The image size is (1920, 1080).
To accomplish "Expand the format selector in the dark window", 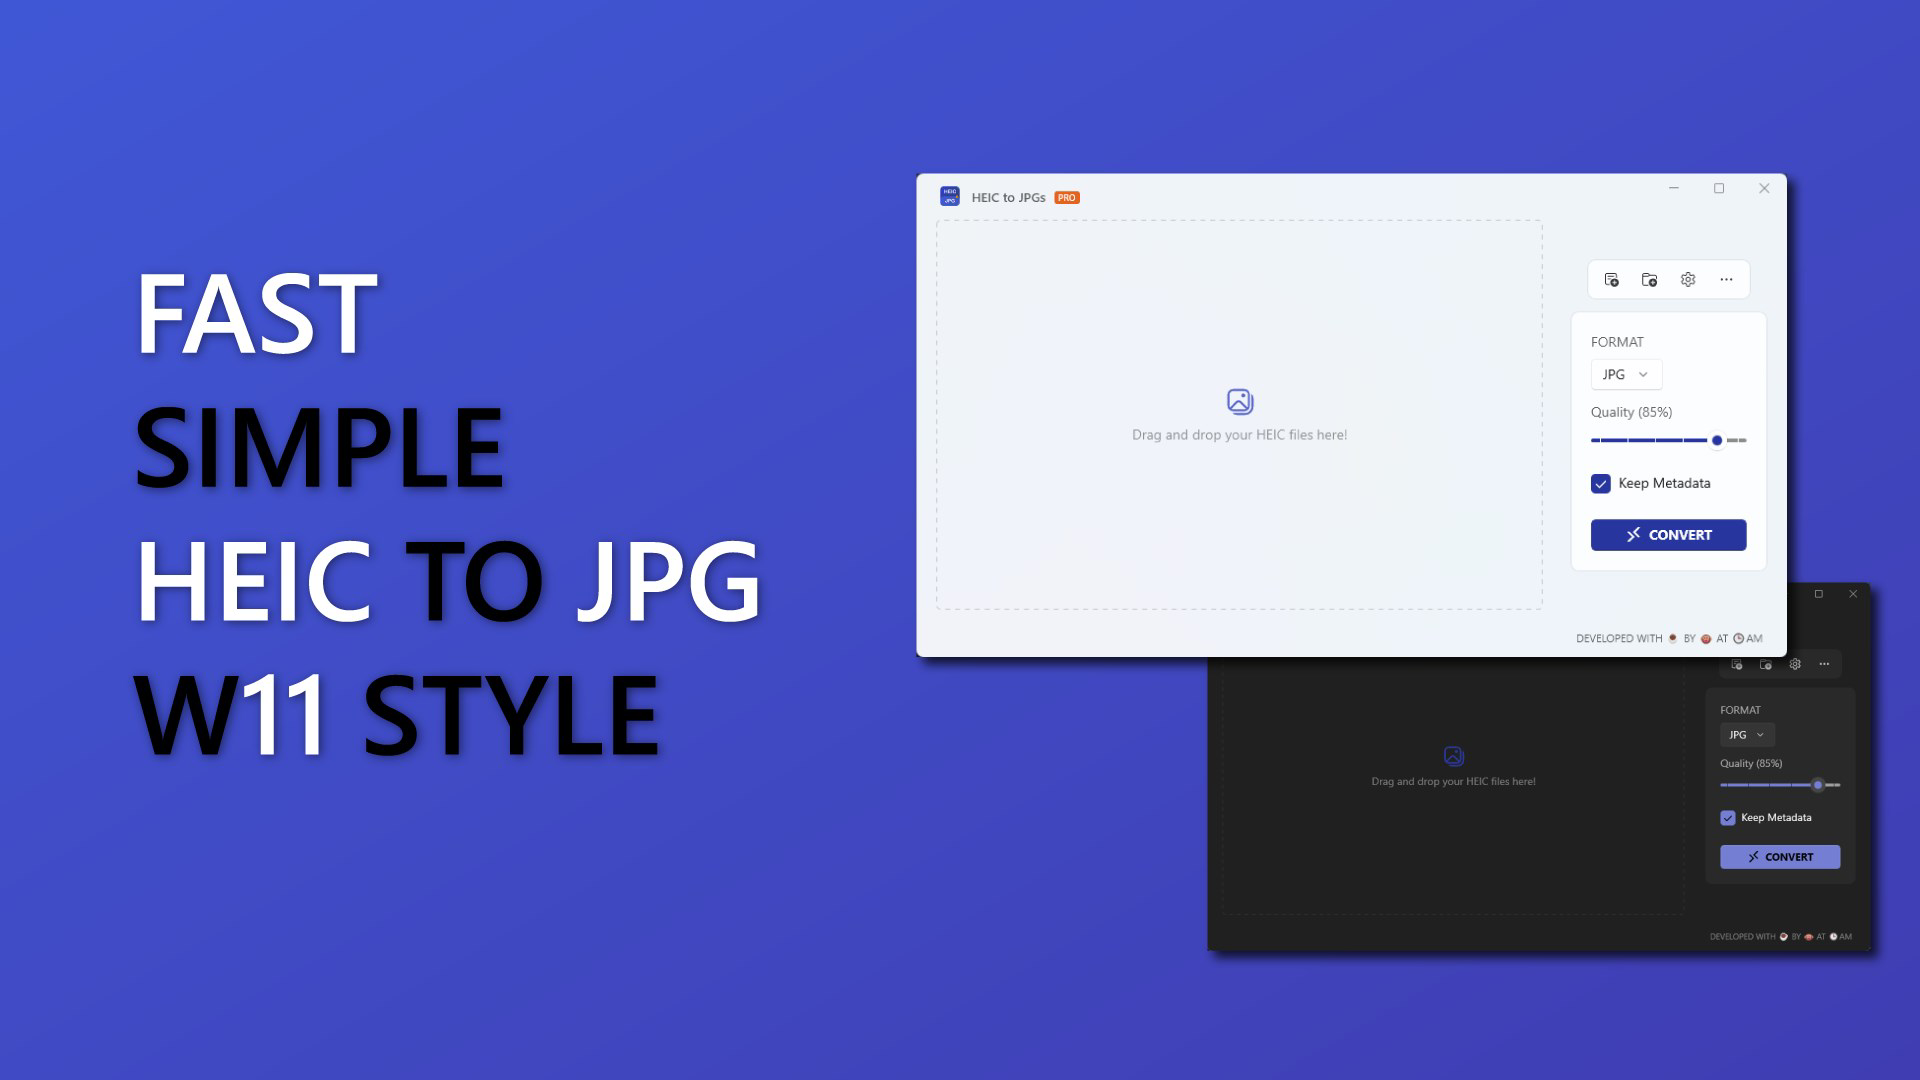I will [x=1746, y=734].
